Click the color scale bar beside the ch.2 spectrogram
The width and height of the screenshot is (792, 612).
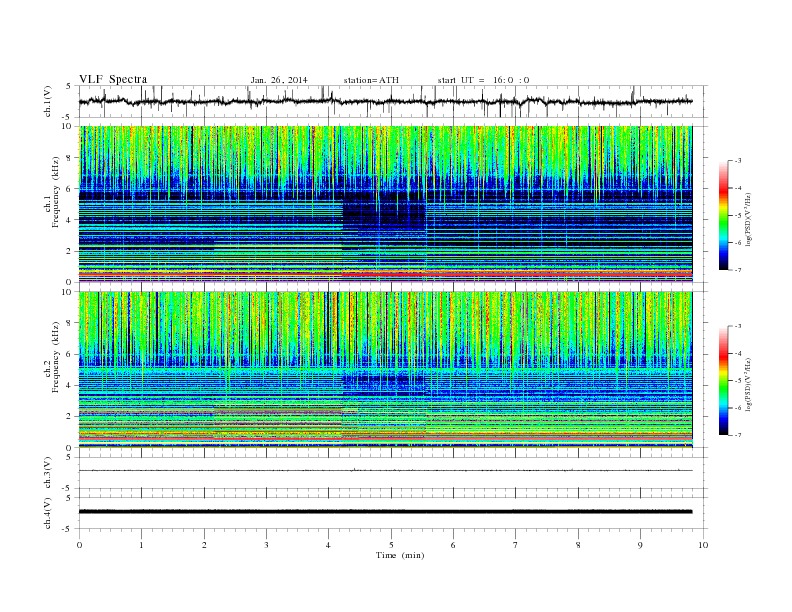click(723, 380)
